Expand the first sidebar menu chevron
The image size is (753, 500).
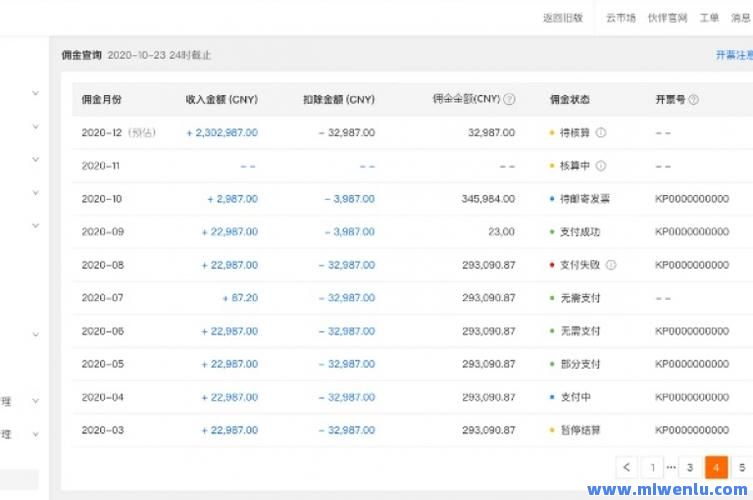[35, 94]
